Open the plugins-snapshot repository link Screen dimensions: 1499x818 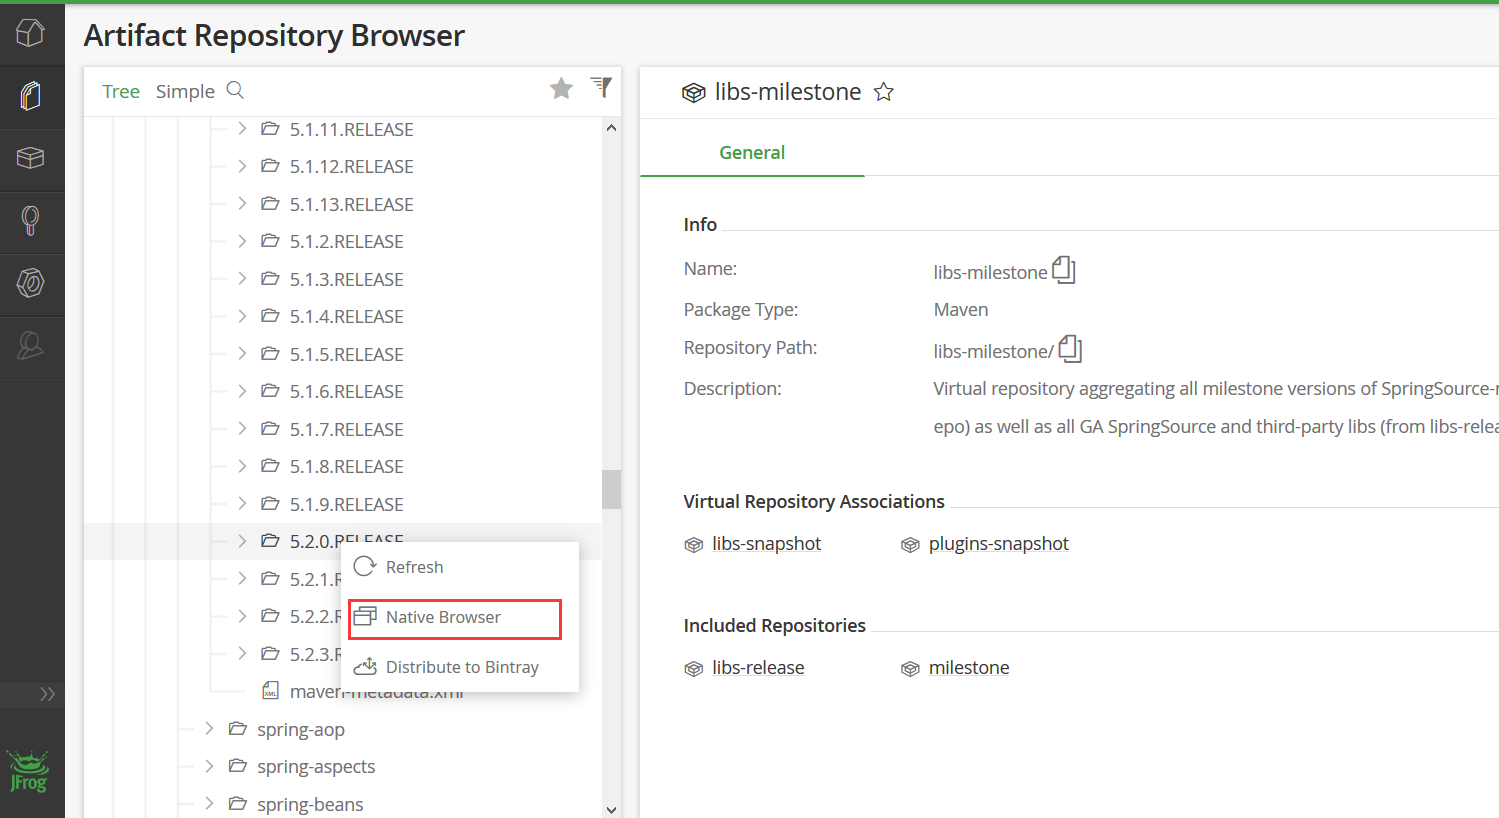[999, 544]
